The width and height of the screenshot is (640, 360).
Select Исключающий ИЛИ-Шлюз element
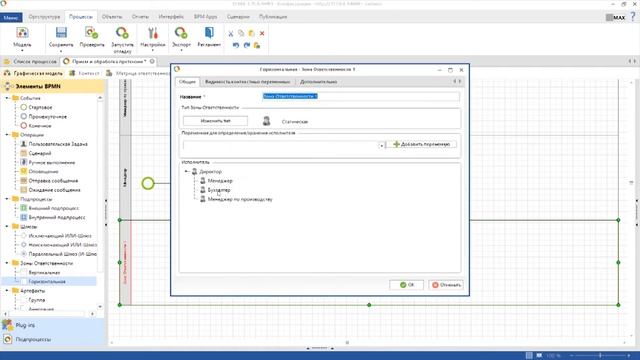[x=60, y=236]
